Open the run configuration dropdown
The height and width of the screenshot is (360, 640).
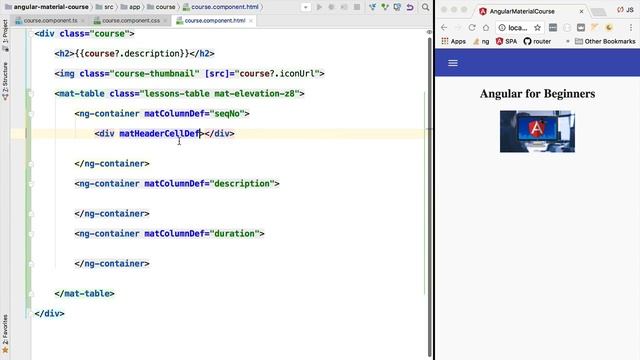tap(305, 7)
